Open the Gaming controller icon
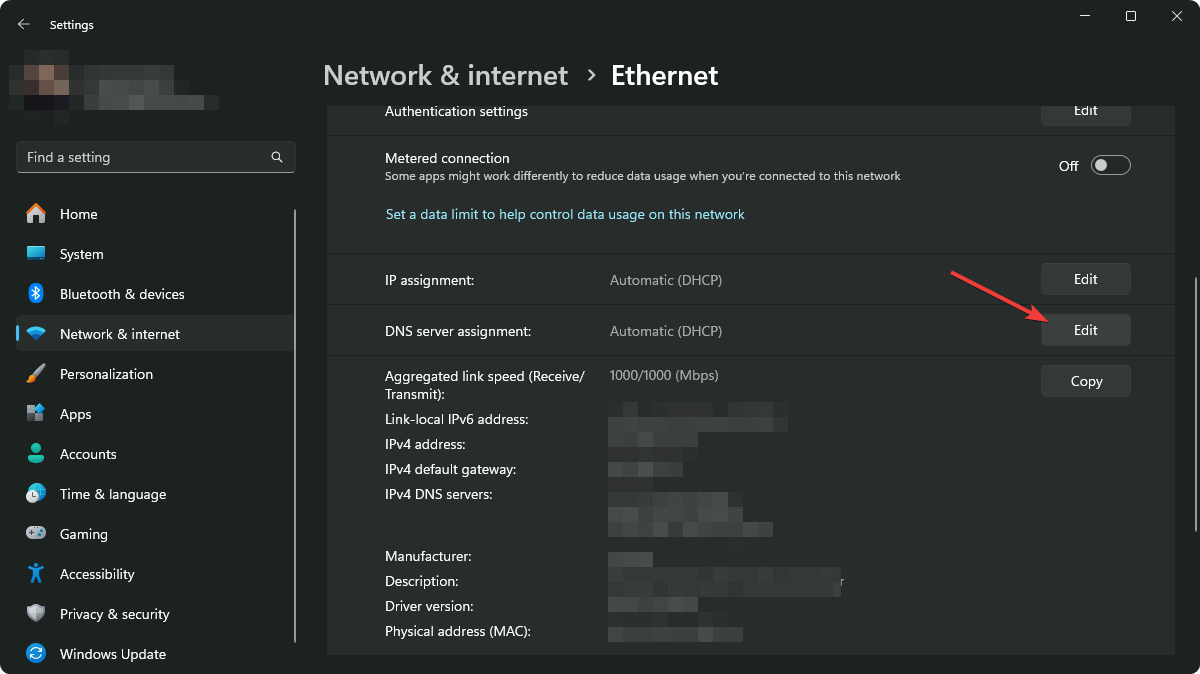Viewport: 1200px width, 674px height. pos(36,534)
